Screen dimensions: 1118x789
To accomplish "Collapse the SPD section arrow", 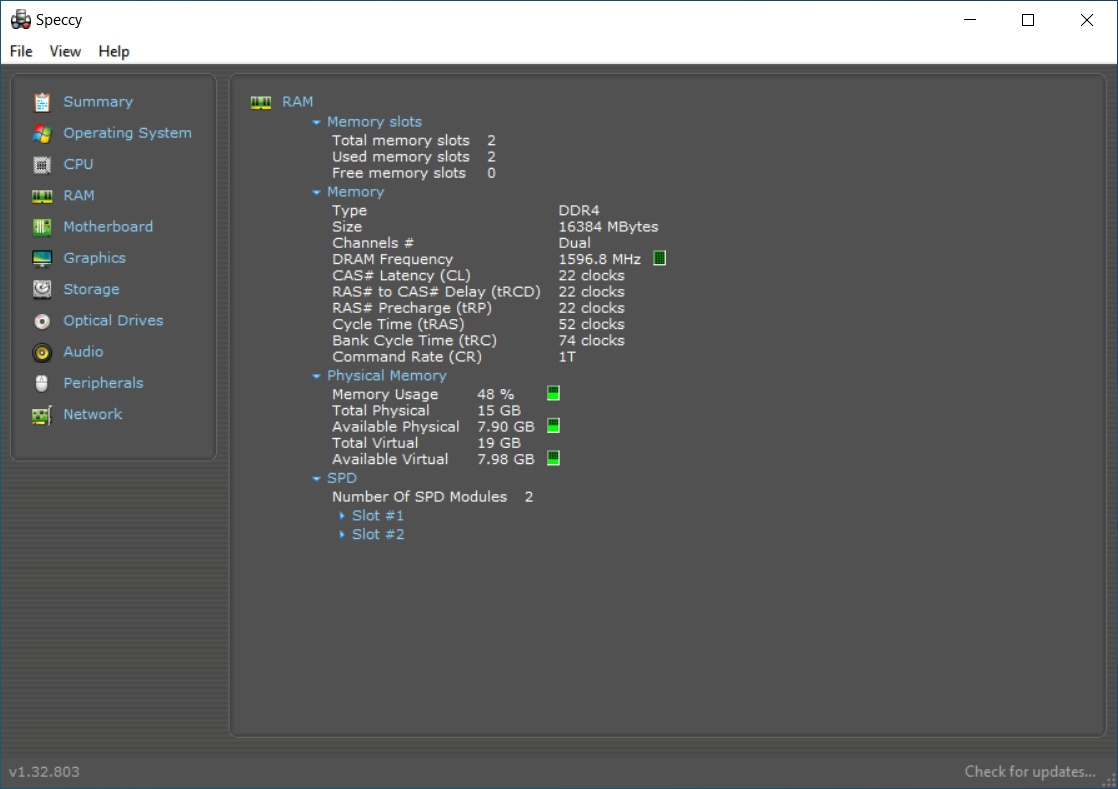I will 317,479.
